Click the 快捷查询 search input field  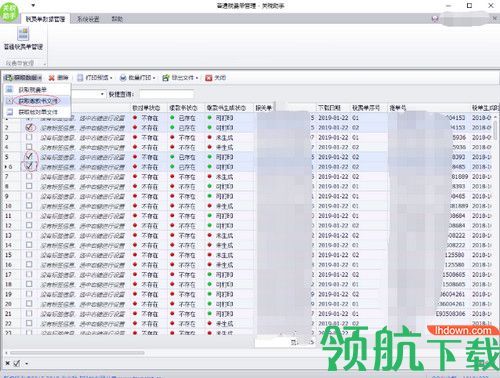coord(166,94)
